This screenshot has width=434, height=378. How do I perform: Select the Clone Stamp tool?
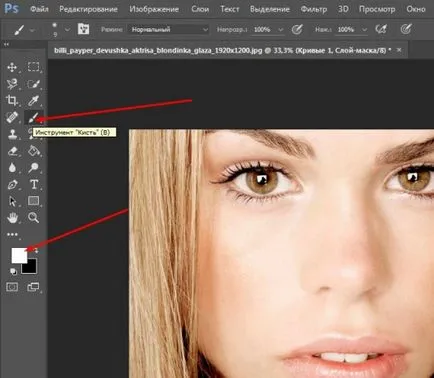tap(12, 134)
